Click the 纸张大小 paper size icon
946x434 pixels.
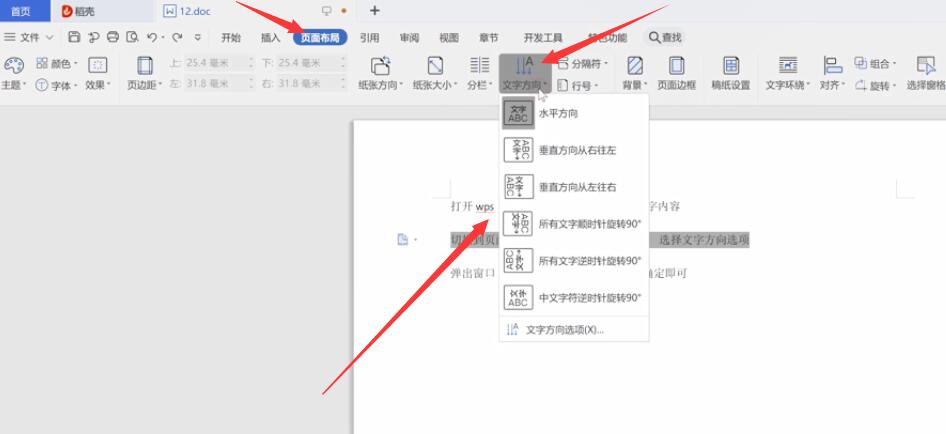pyautogui.click(x=435, y=65)
